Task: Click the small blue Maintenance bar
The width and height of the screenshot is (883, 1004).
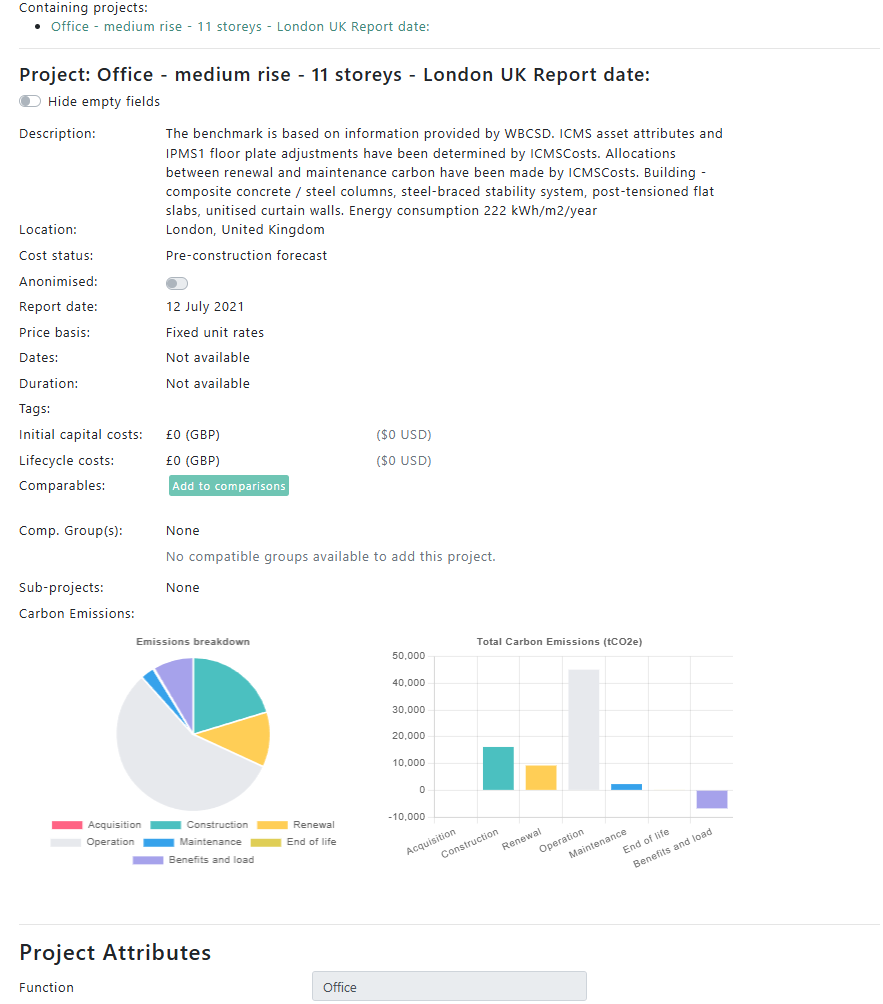Action: 627,787
